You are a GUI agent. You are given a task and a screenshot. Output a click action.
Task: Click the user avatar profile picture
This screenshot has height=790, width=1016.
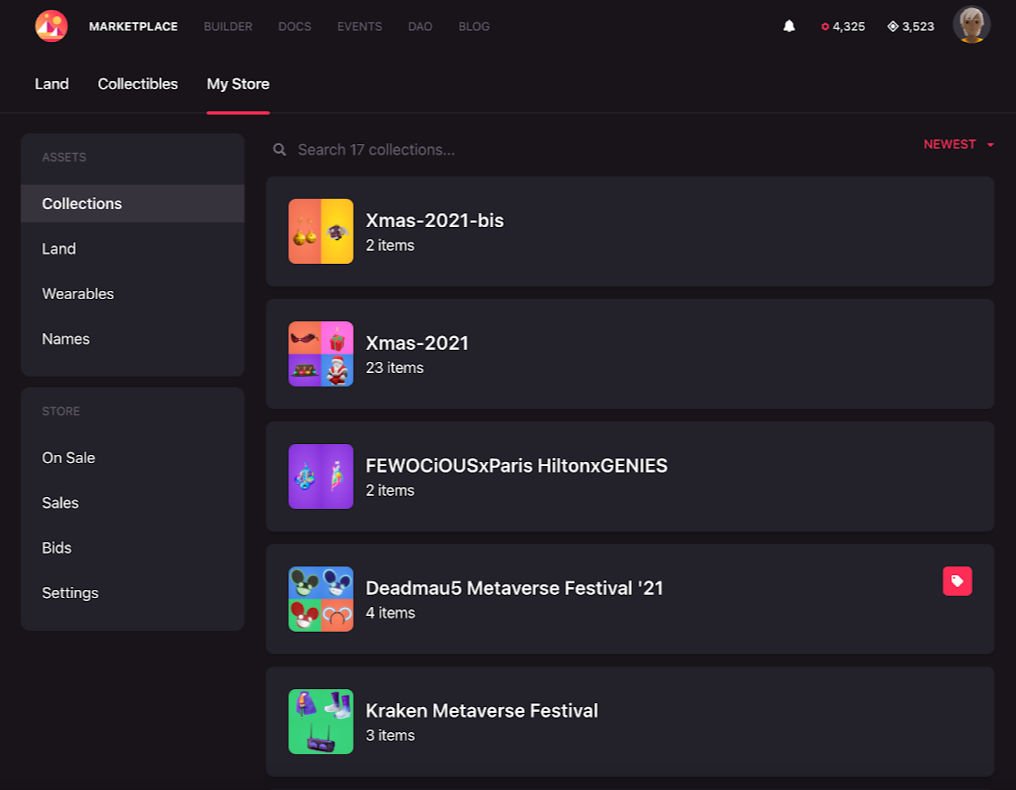click(x=971, y=26)
